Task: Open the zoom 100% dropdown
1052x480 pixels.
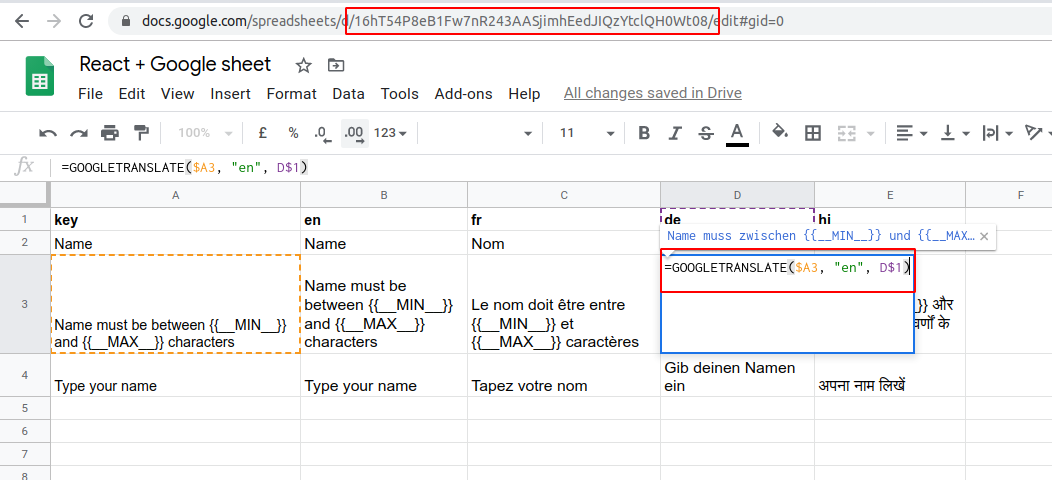Action: coord(205,133)
